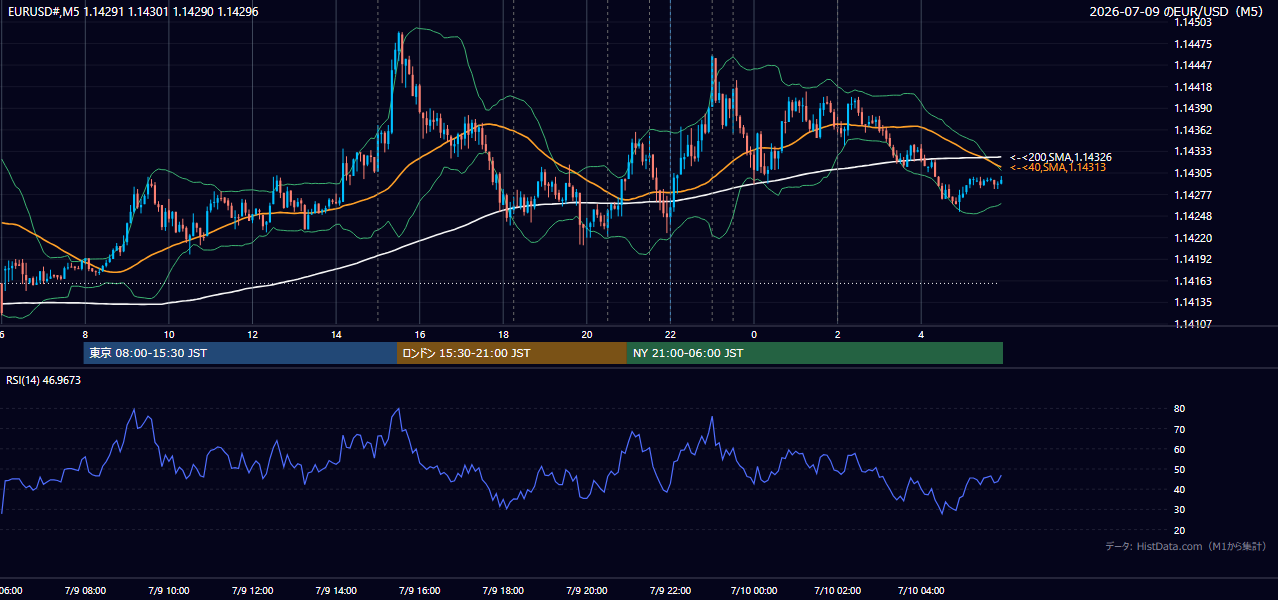Click price axis label 1.14475

[x=1193, y=44]
